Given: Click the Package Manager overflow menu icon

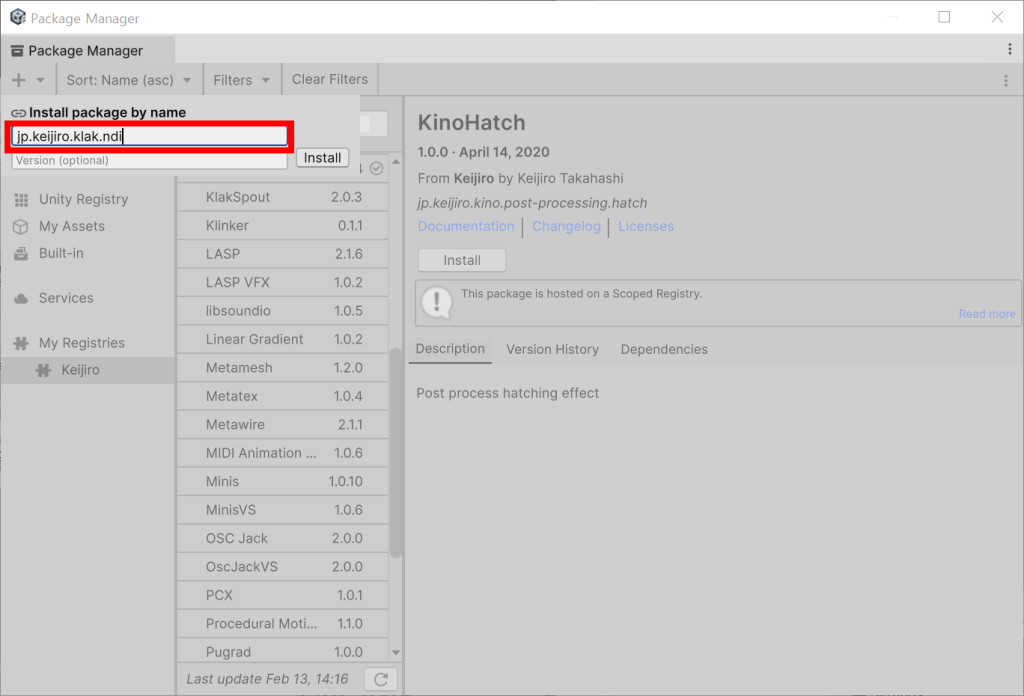Looking at the screenshot, I should coord(1010,50).
